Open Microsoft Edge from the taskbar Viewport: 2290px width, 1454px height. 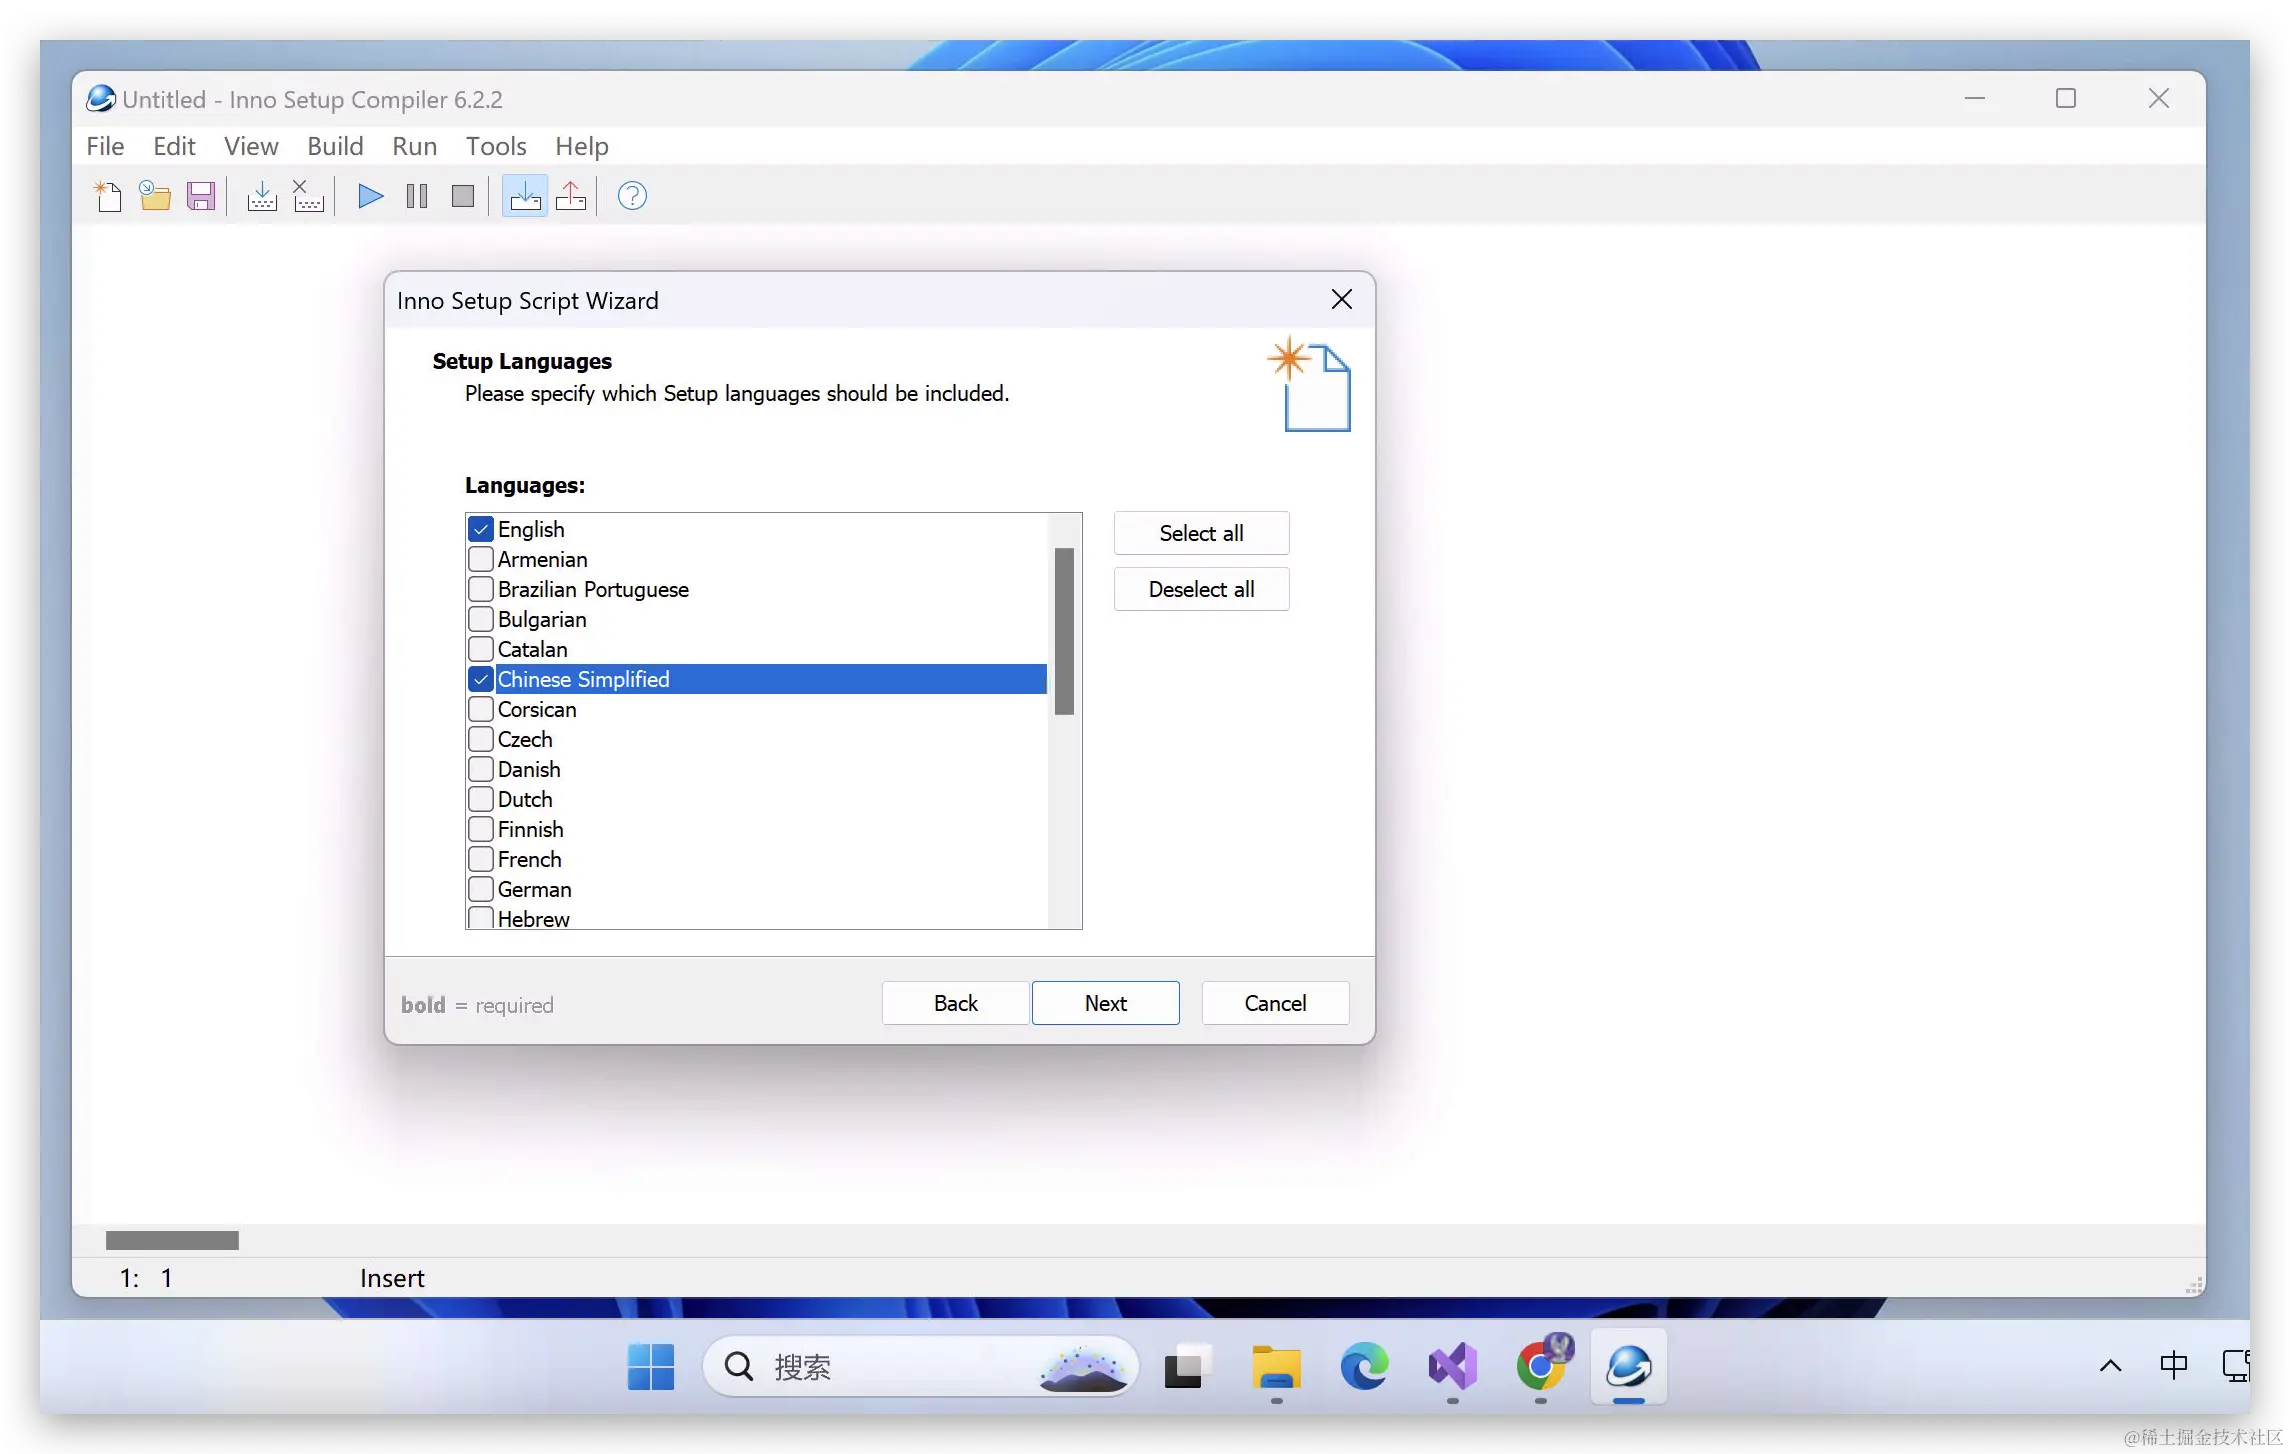[1364, 1366]
